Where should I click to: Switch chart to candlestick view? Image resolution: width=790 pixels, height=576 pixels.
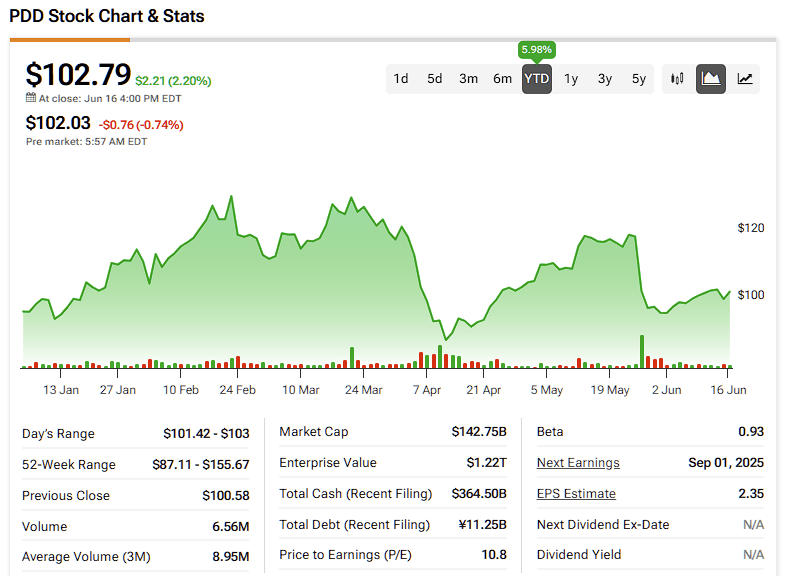(x=677, y=79)
